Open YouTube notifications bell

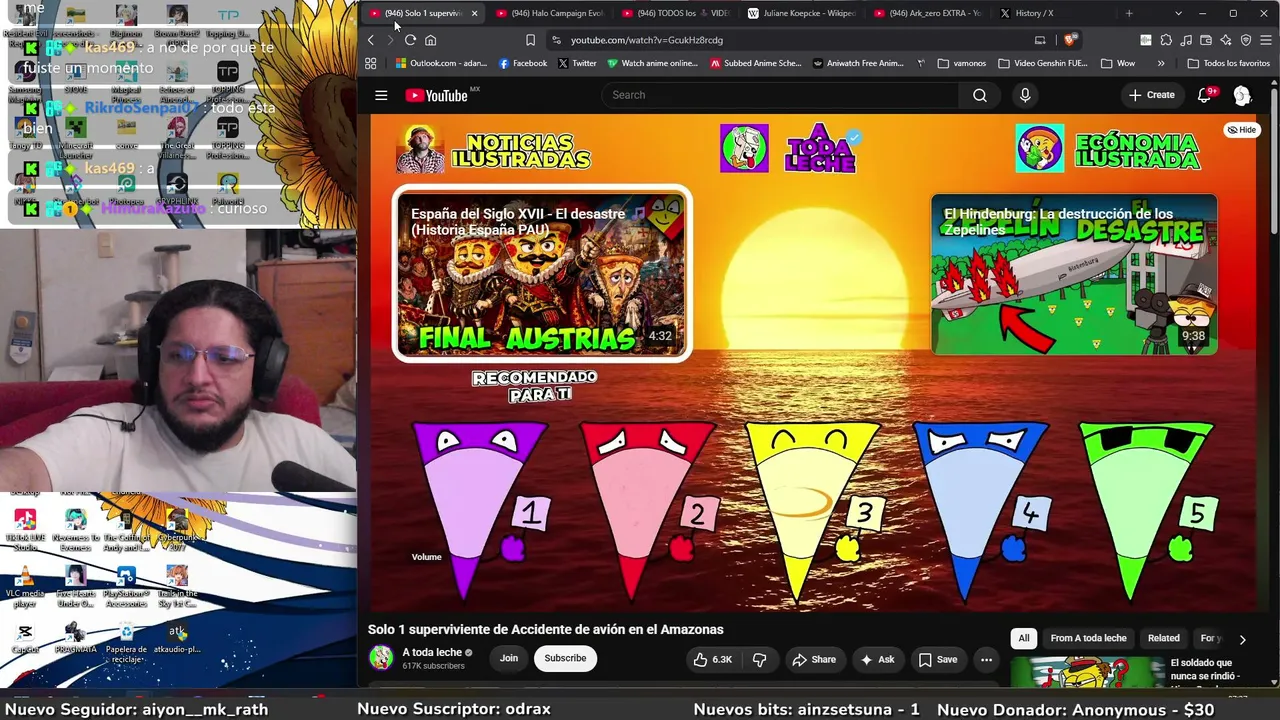[x=1205, y=95]
